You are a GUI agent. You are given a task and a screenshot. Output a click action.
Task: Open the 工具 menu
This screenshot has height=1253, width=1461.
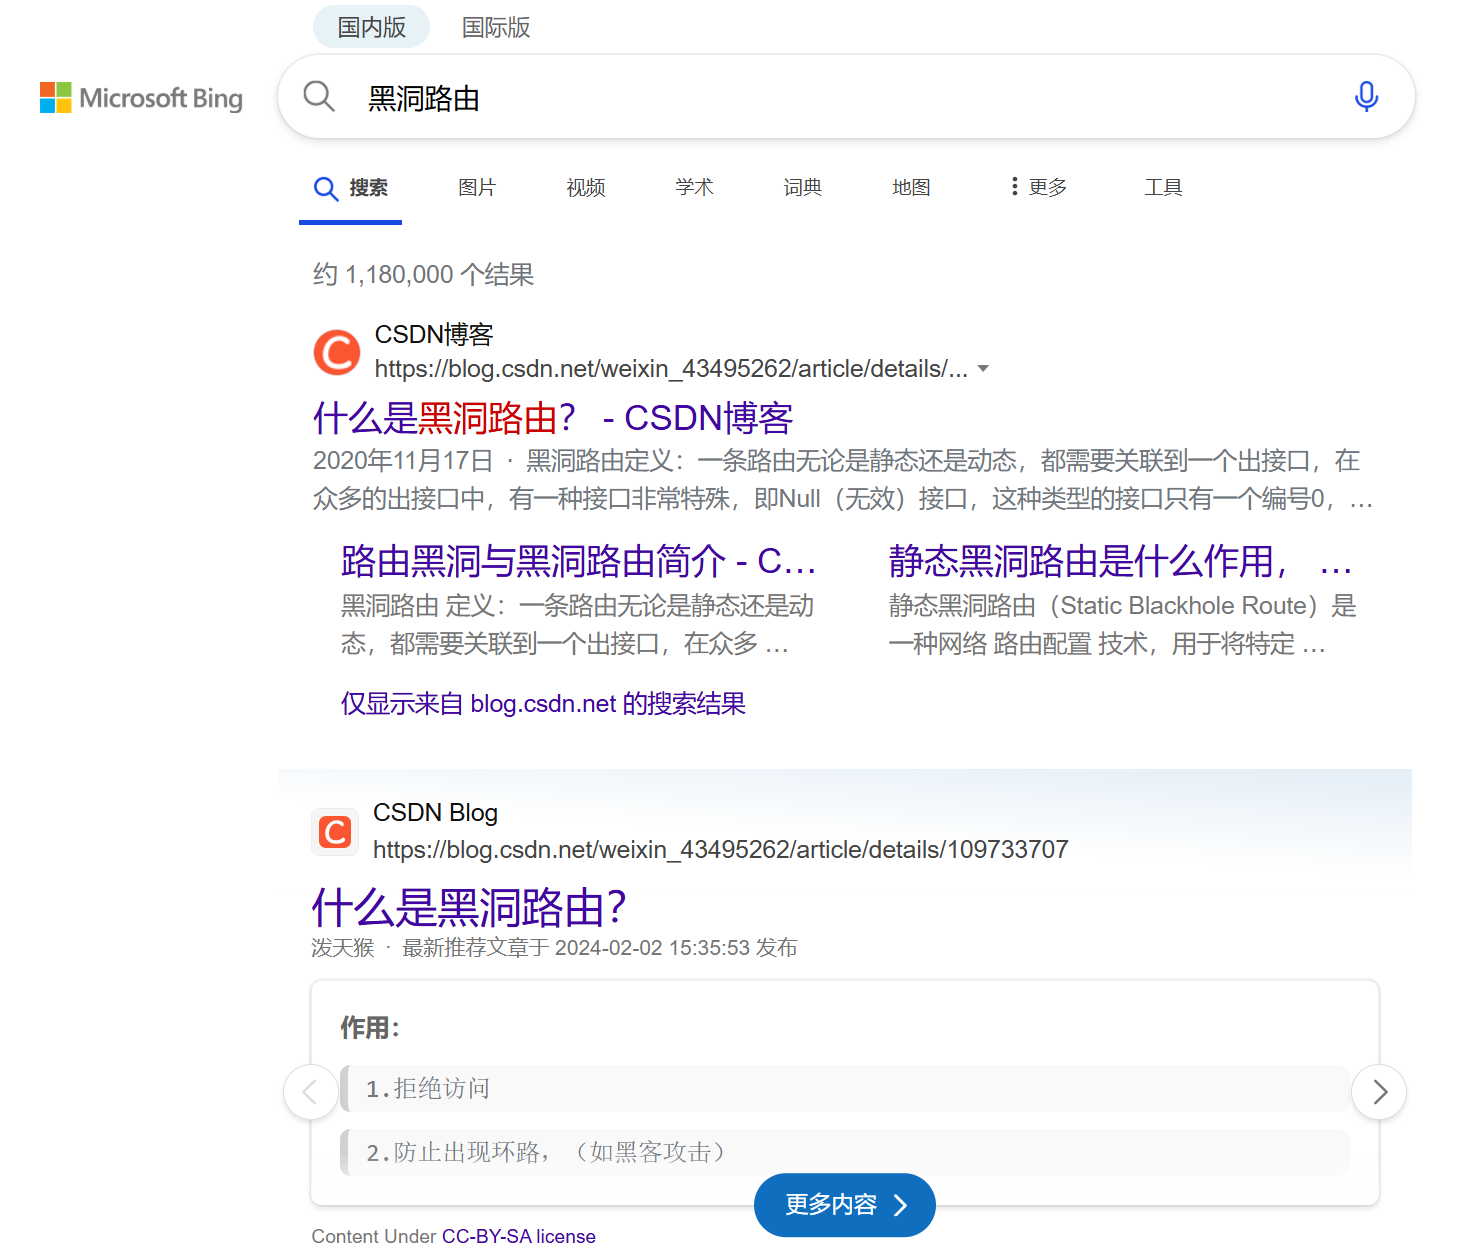point(1163,187)
